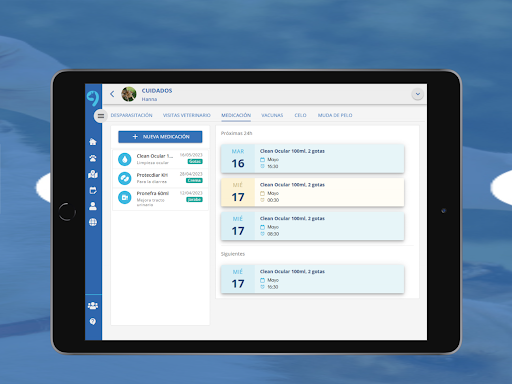Select the Pronefra 60ml medication name
Screen dimensions: 512x384
(x=153, y=193)
